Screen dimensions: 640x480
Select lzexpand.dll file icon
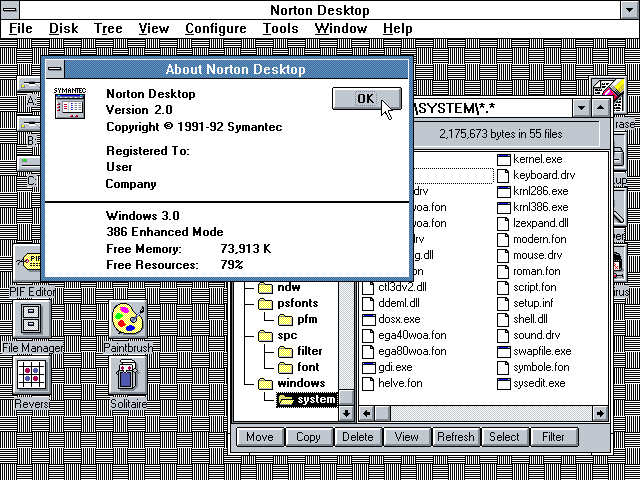tap(504, 223)
